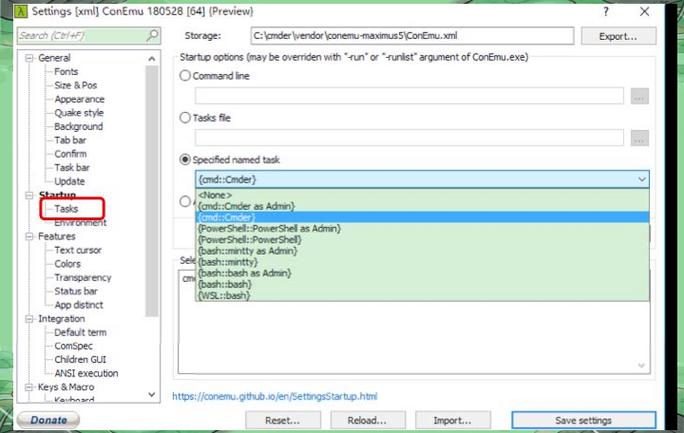Collapse the General tree node
The height and width of the screenshot is (433, 684).
click(29, 58)
